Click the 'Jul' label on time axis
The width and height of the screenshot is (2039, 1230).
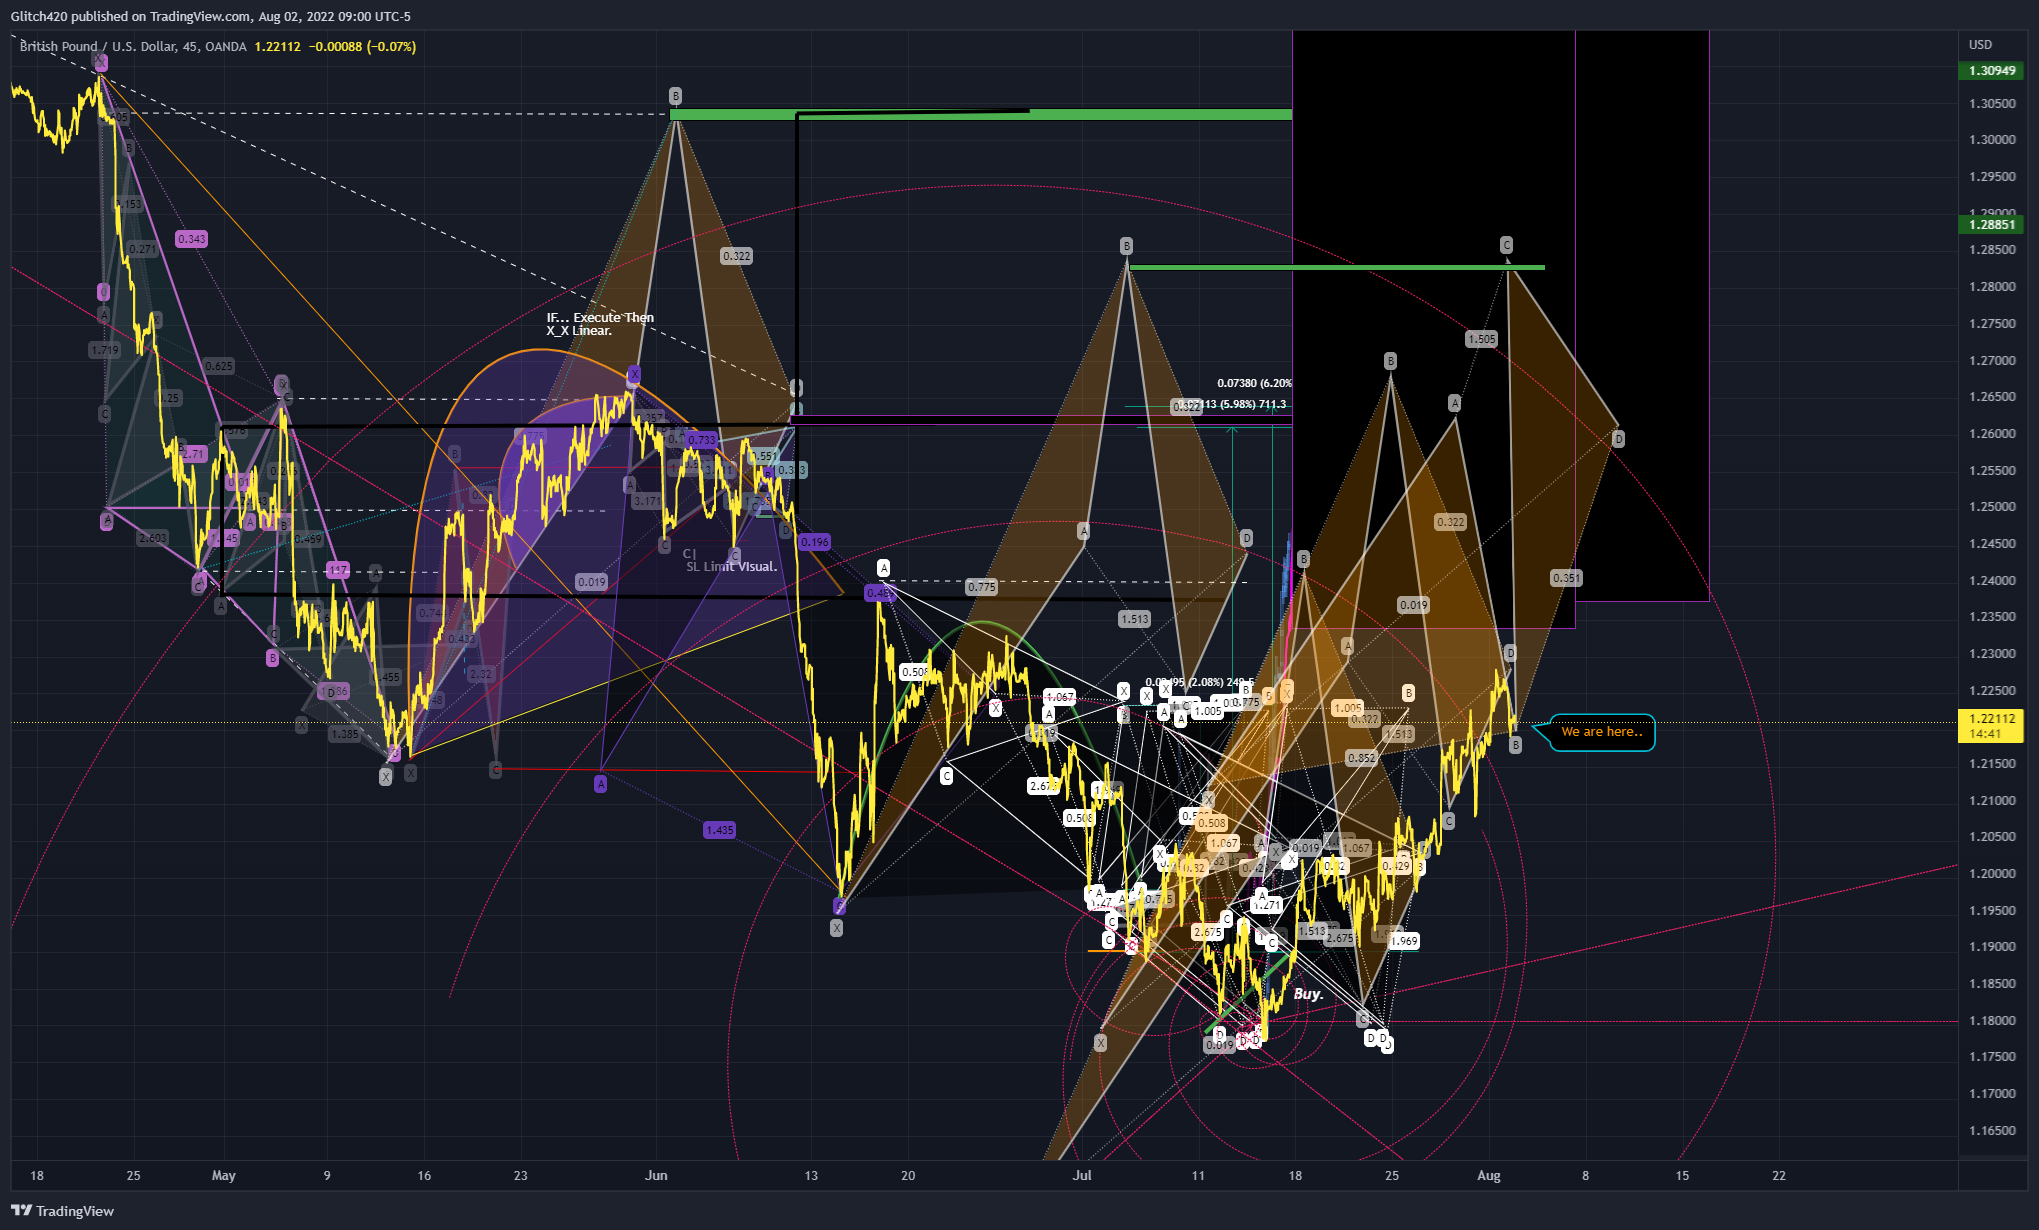pyautogui.click(x=1082, y=1175)
